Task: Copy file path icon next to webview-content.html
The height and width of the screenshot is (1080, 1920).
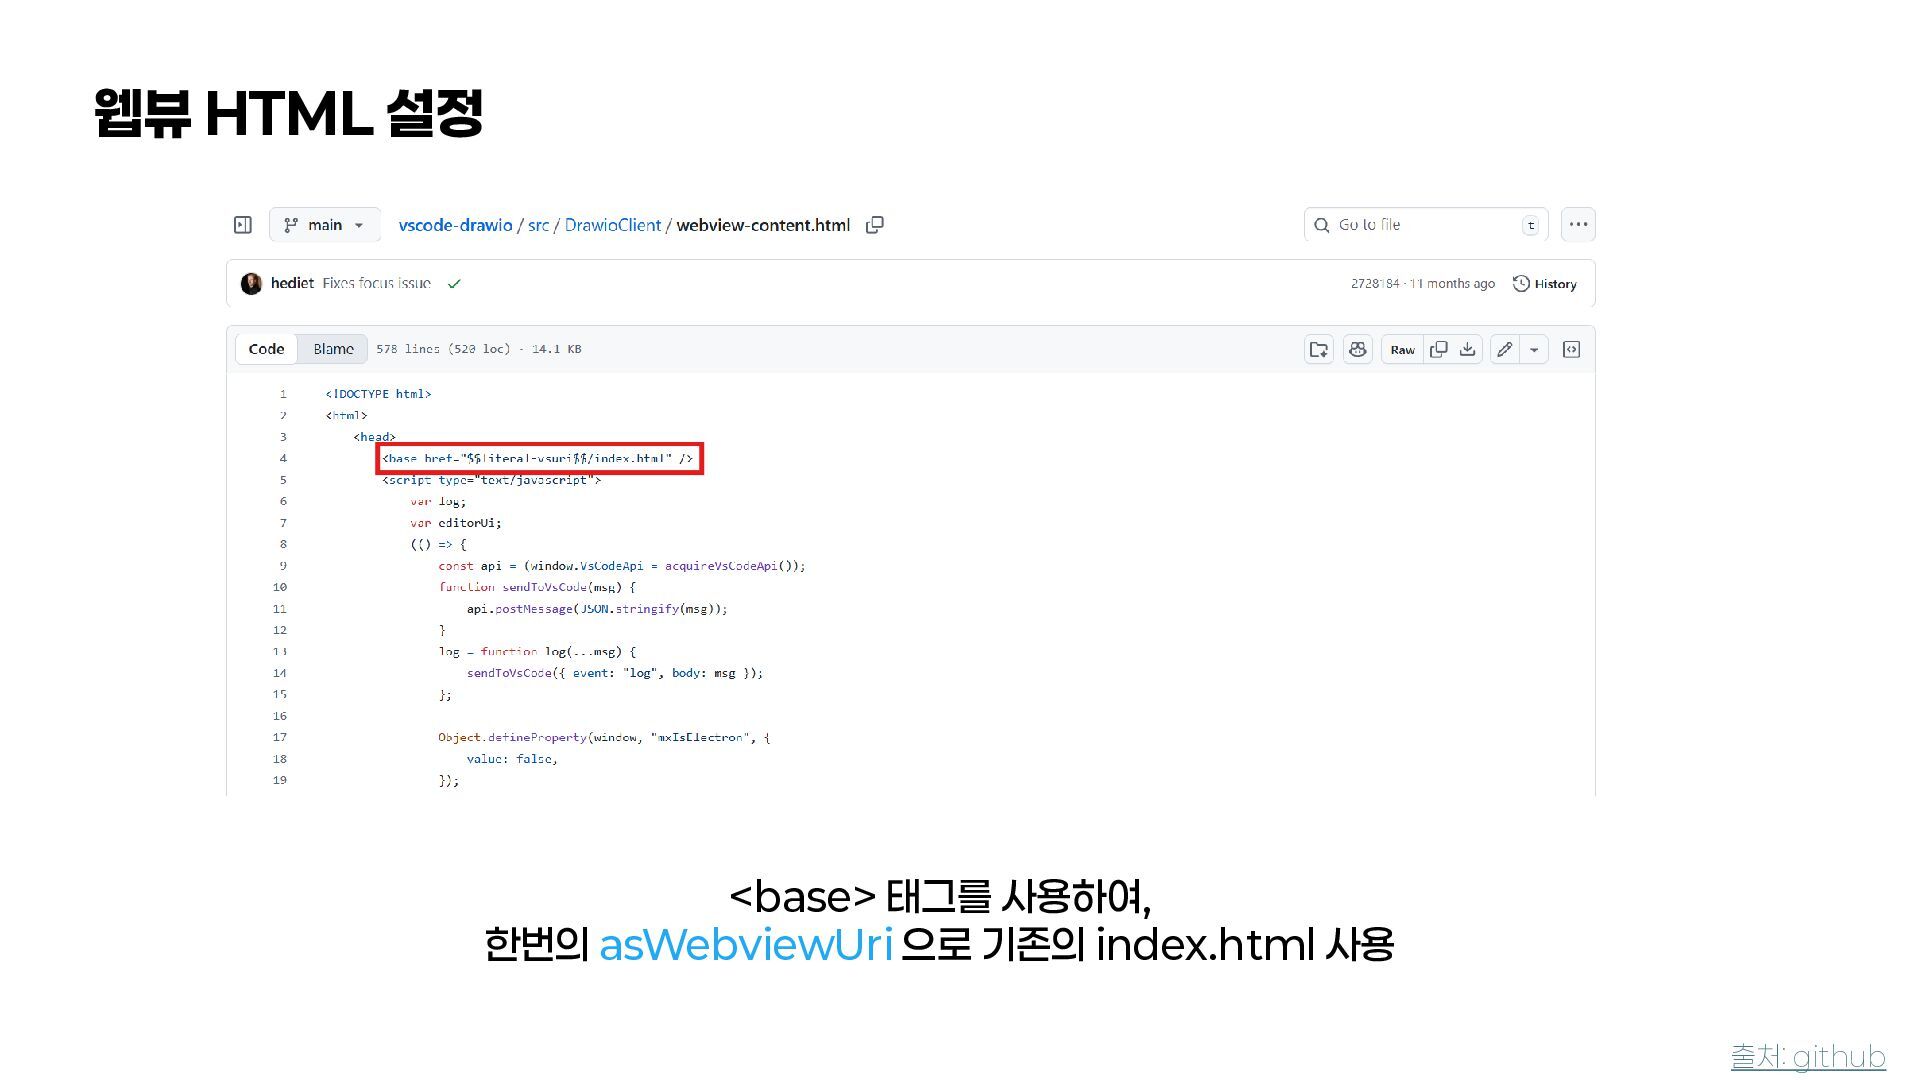Action: tap(875, 225)
